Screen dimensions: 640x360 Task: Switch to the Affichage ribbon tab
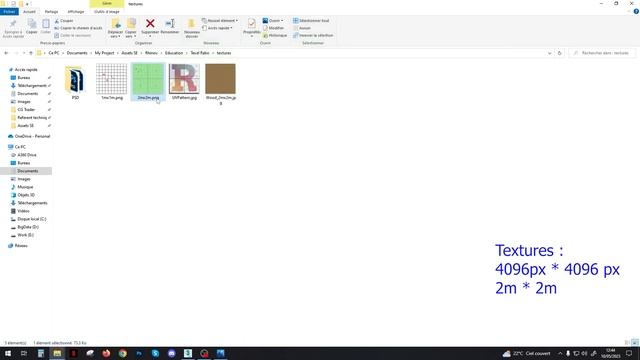click(x=76, y=12)
